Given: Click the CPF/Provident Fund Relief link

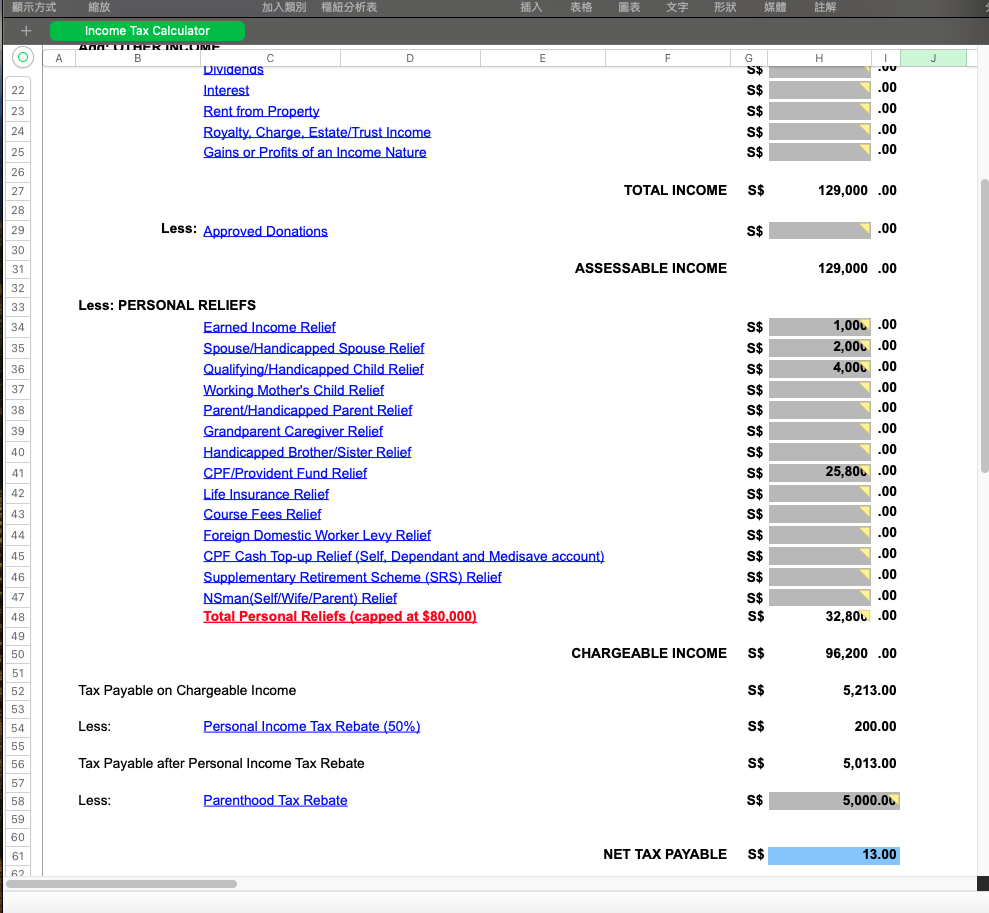Looking at the screenshot, I should pyautogui.click(x=285, y=473).
